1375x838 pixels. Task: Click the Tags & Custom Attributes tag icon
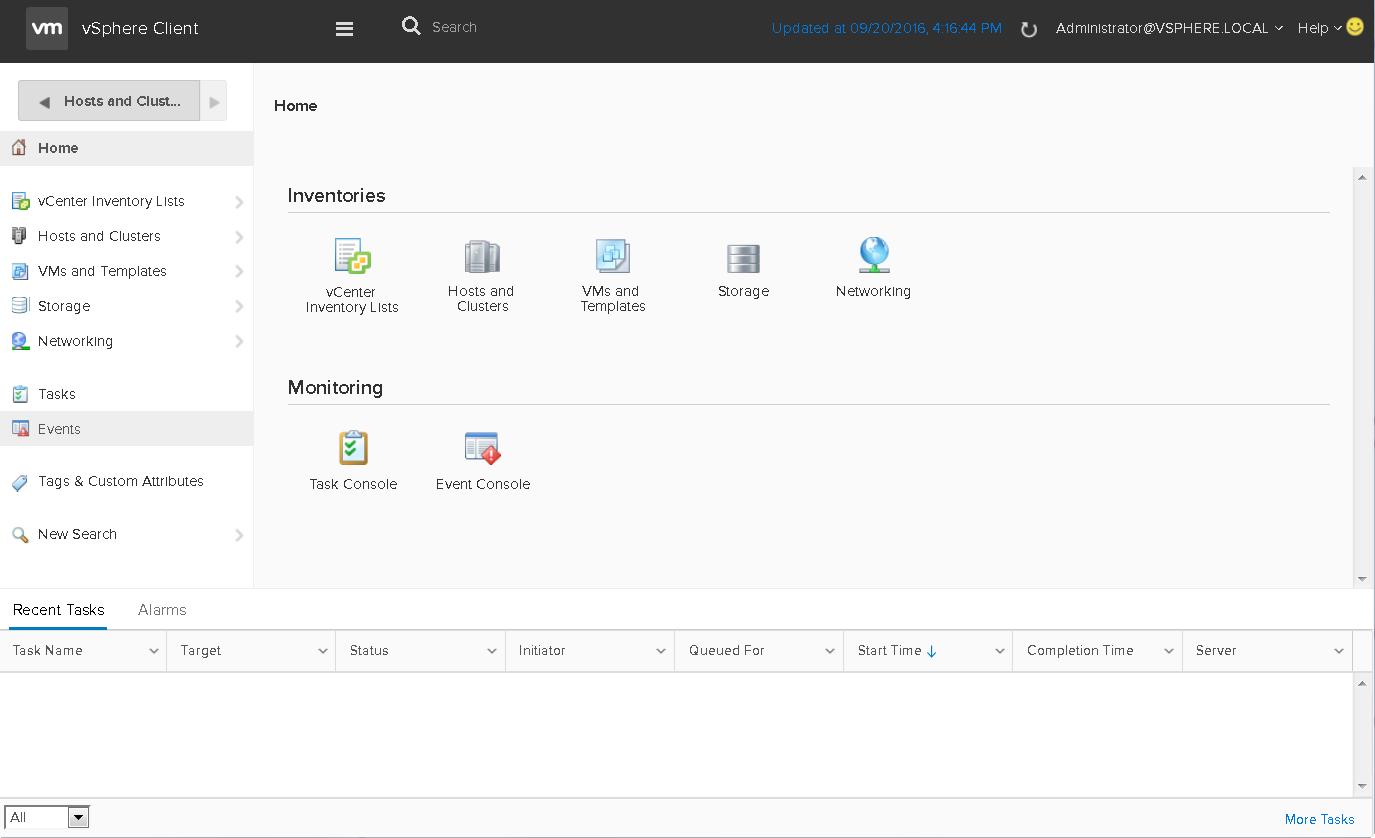pyautogui.click(x=19, y=482)
